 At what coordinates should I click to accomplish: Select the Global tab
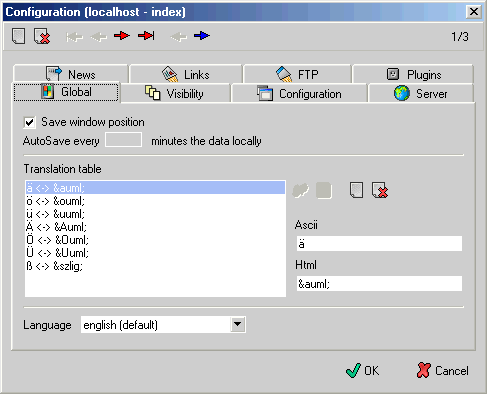[x=66, y=92]
